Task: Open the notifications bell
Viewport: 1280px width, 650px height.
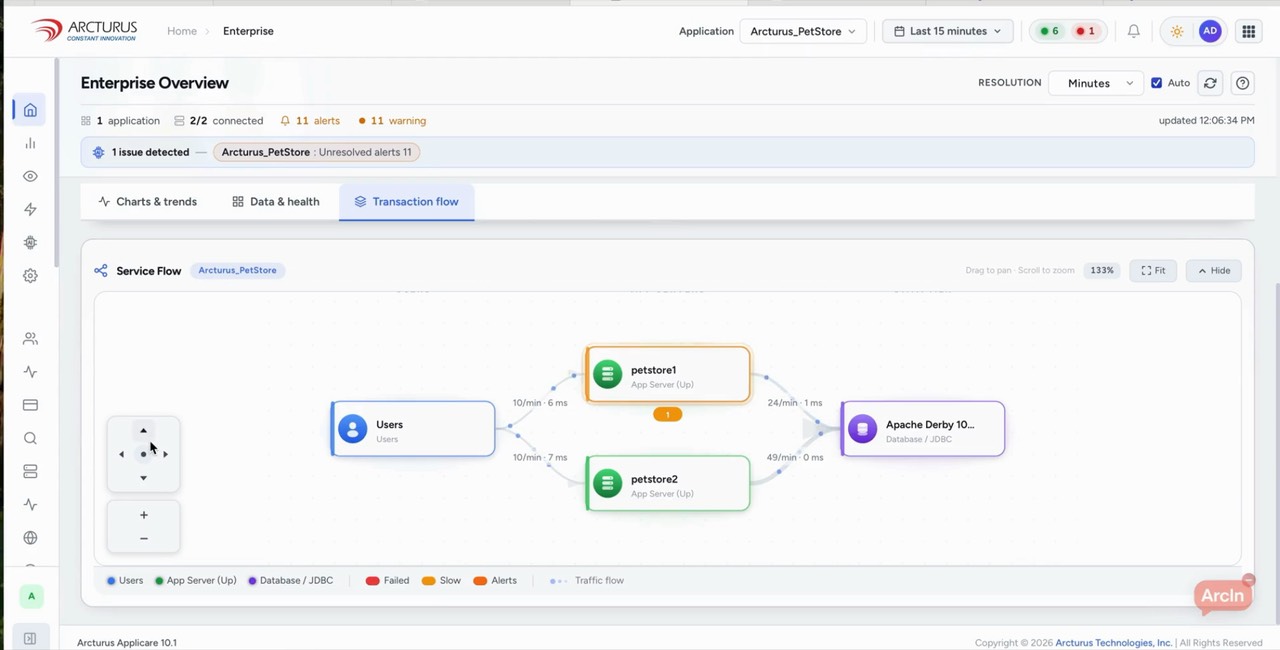Action: pos(1133,31)
